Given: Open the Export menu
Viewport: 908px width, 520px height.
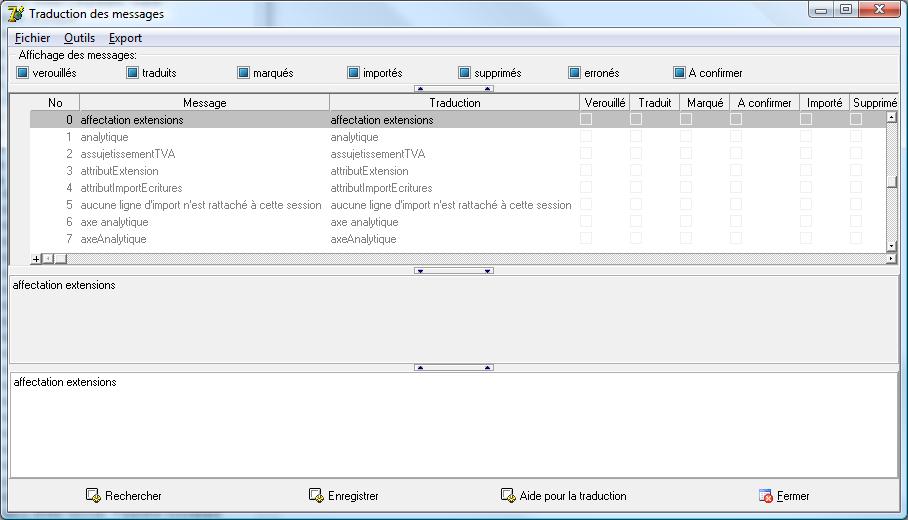Looking at the screenshot, I should tap(125, 38).
